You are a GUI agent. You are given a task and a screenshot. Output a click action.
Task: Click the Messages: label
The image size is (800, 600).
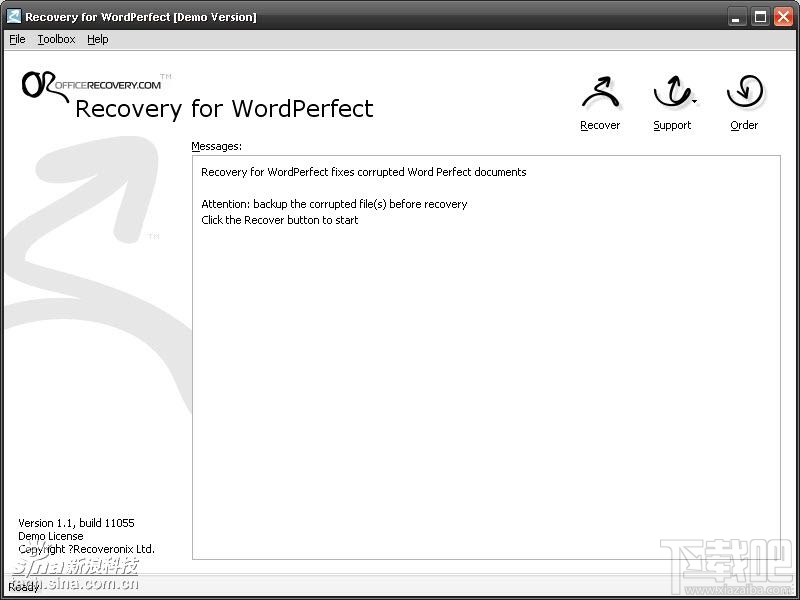pyautogui.click(x=216, y=146)
